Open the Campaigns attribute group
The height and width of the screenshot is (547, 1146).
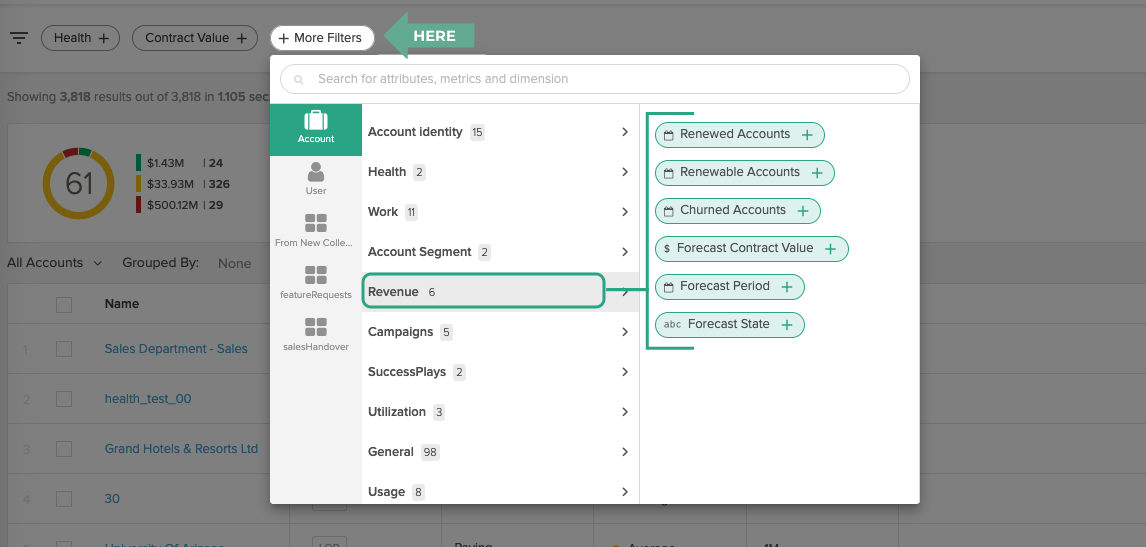coord(500,332)
